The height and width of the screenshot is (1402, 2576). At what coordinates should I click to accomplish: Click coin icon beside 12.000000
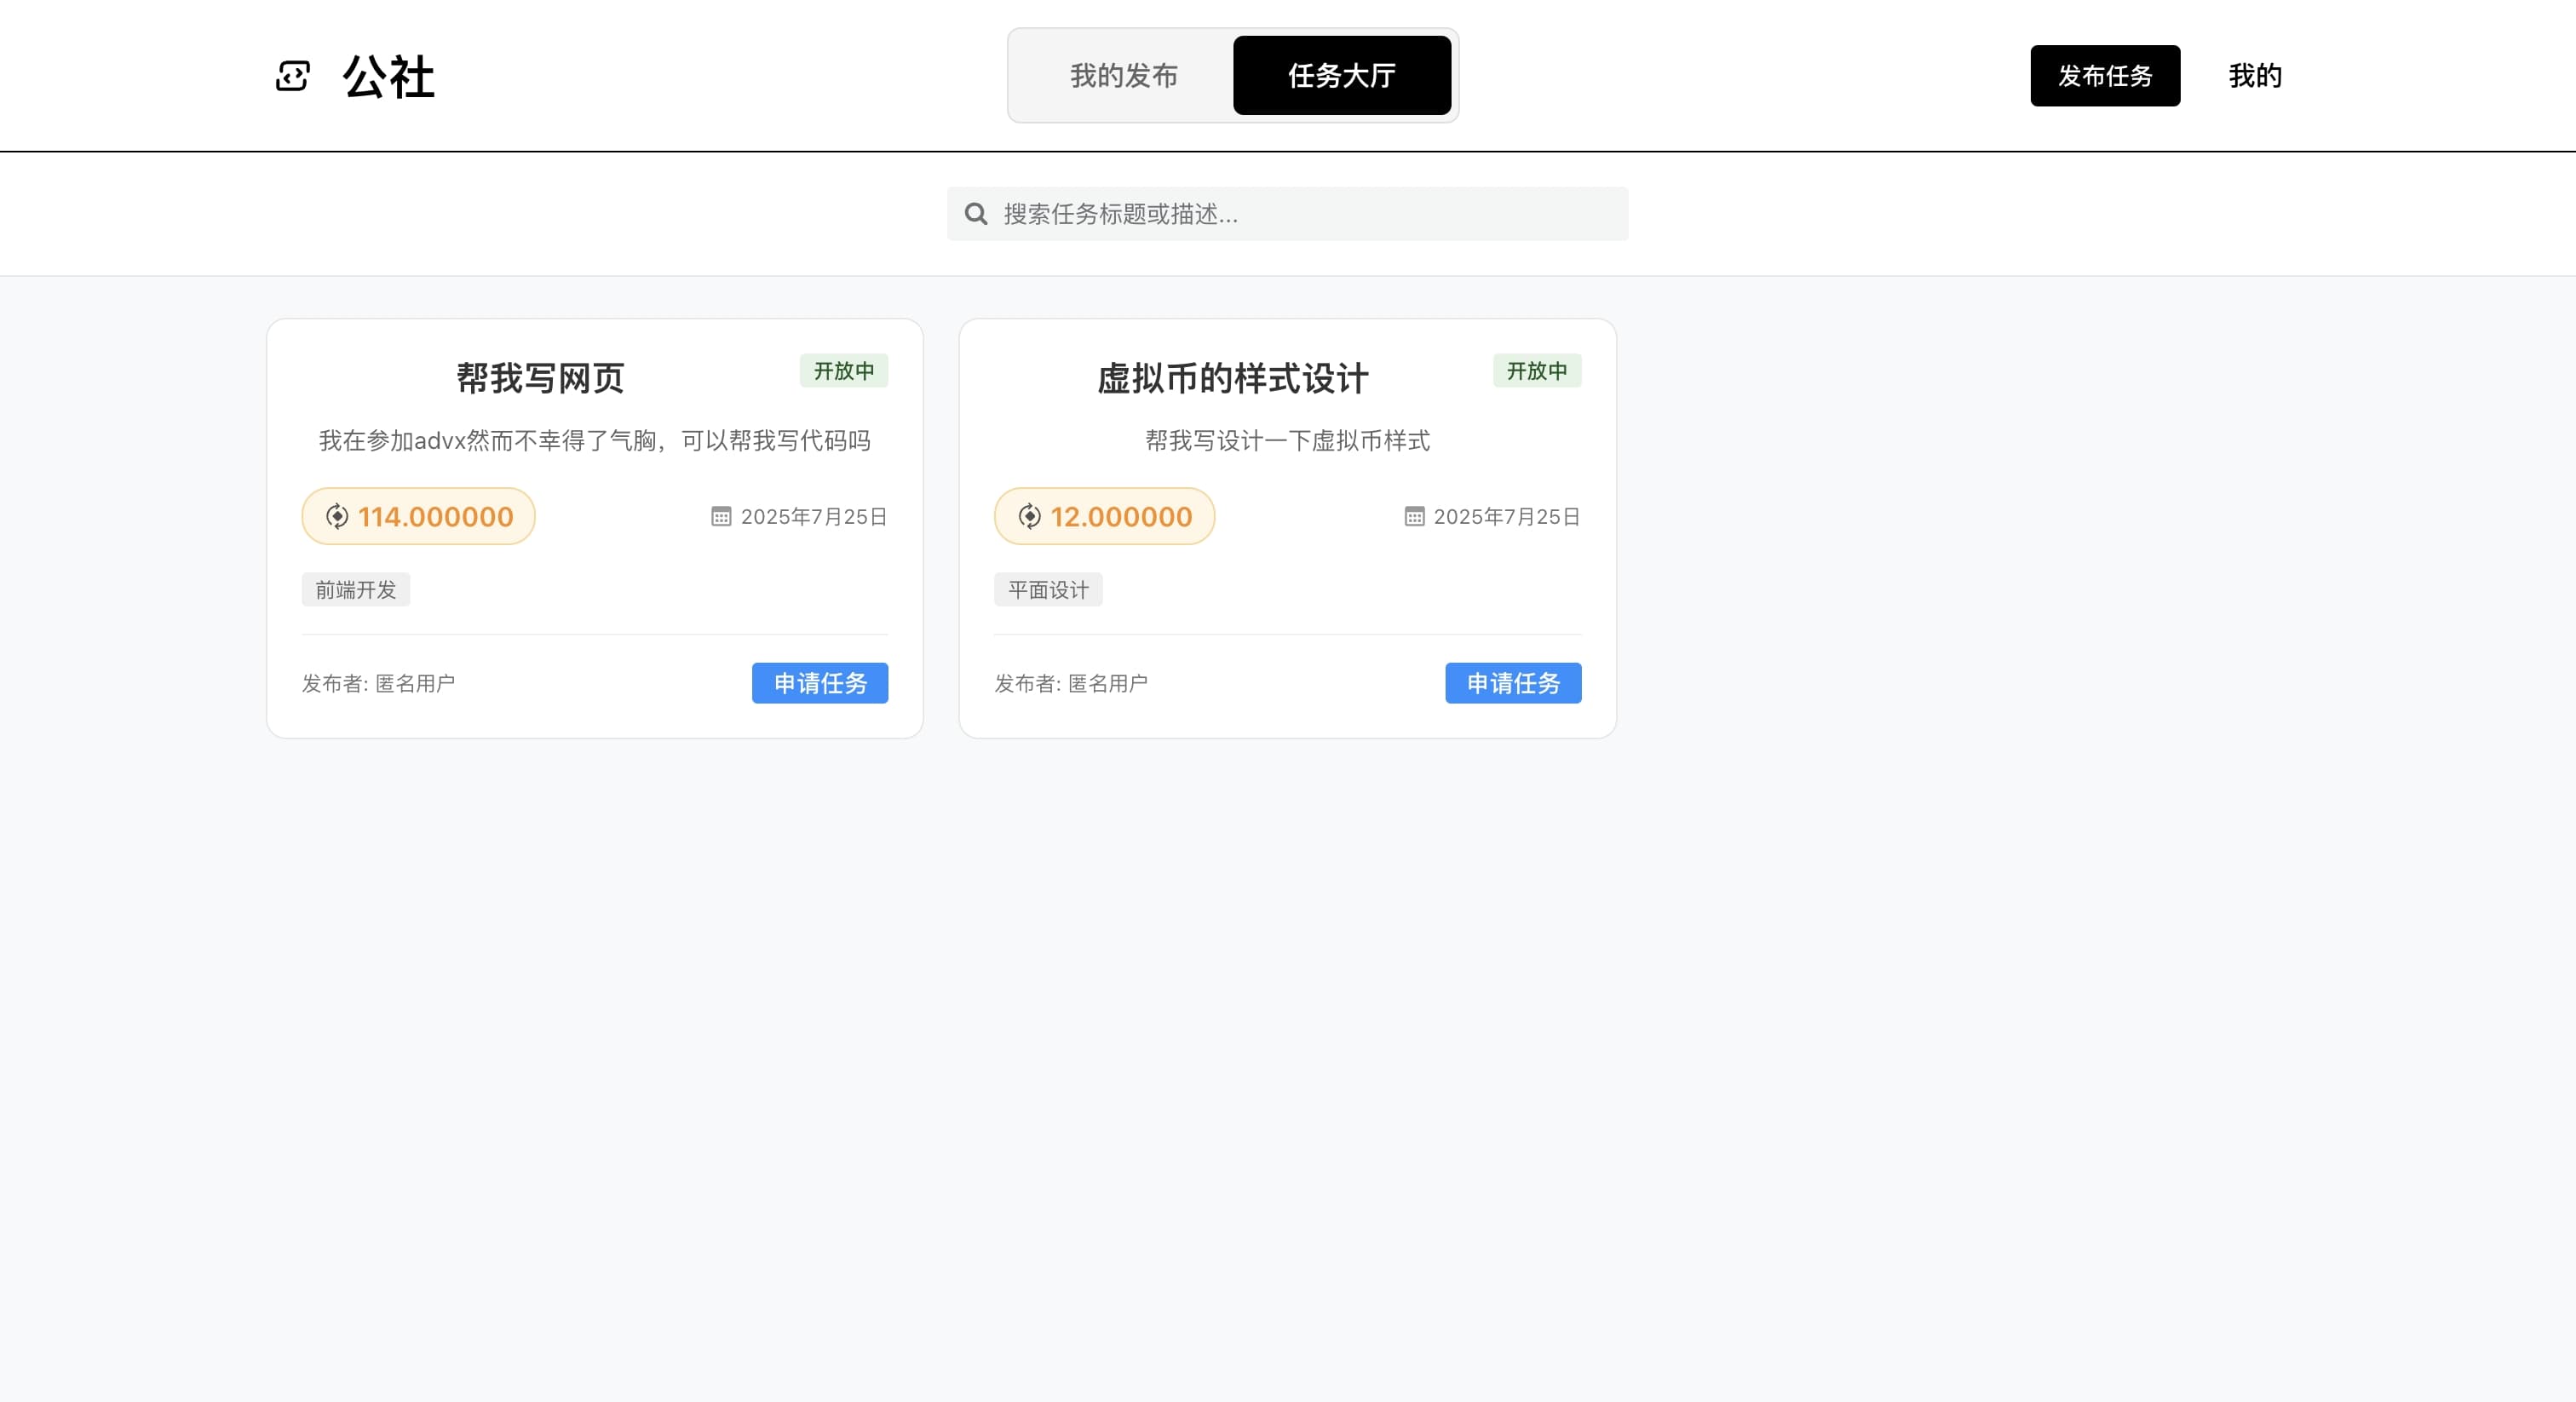1030,516
